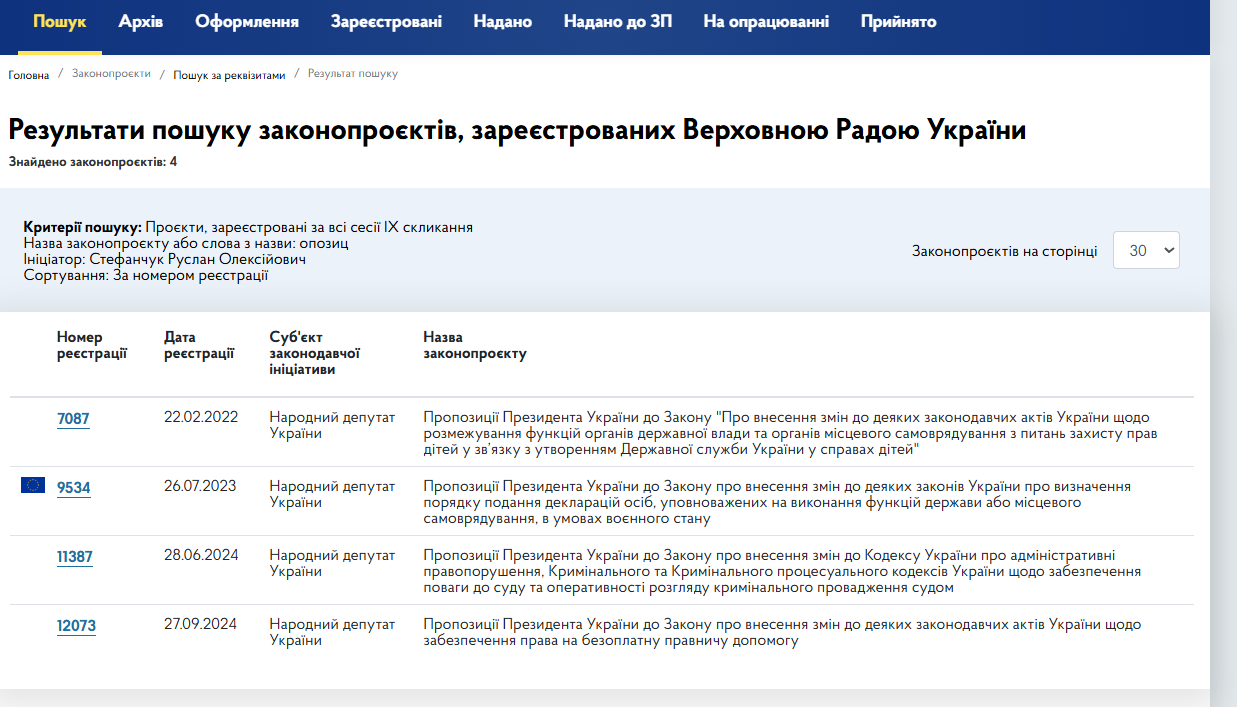Click the Назва законопроєкту column header
Screen dimensions: 1237x707
tap(475, 345)
